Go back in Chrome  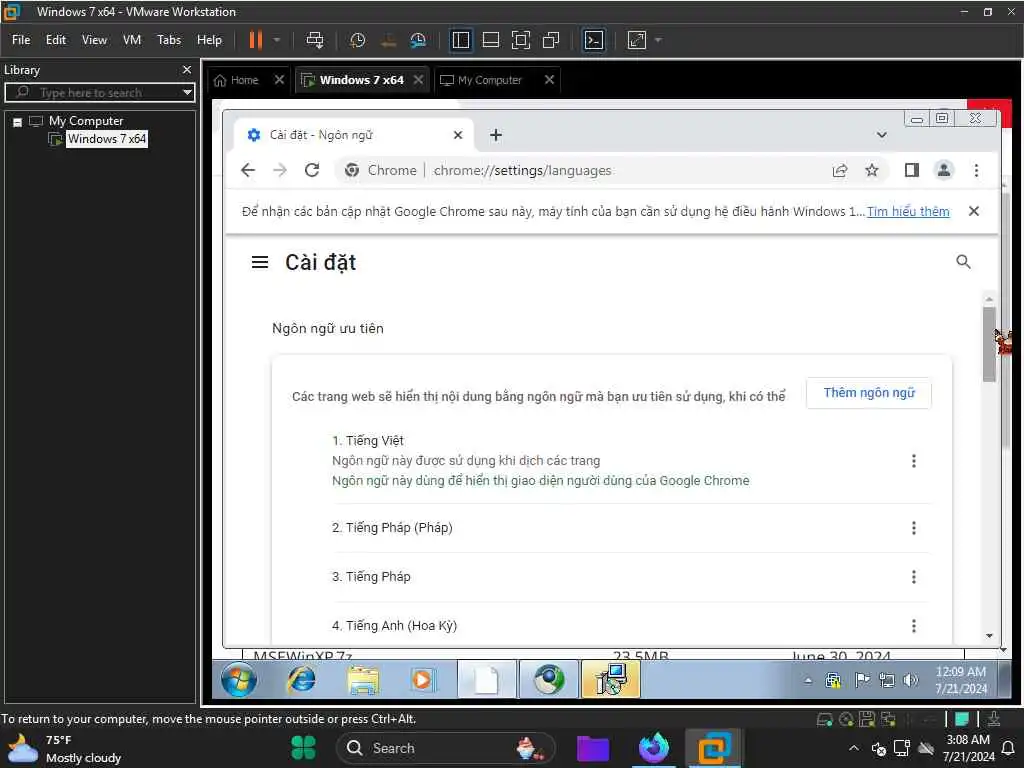click(248, 170)
